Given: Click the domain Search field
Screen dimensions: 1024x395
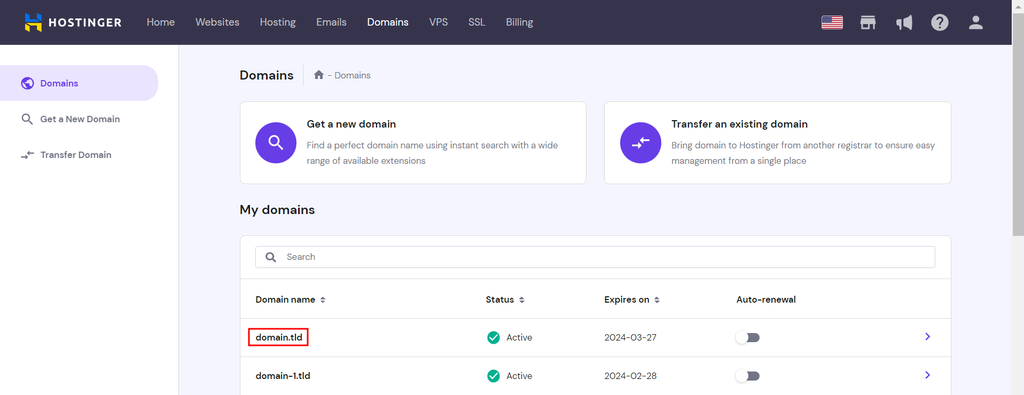Looking at the screenshot, I should point(595,257).
